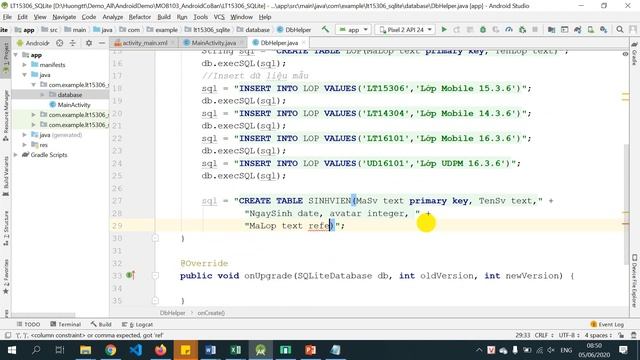This screenshot has height=360, width=640.
Task: Open the File menu
Action: 7,17
